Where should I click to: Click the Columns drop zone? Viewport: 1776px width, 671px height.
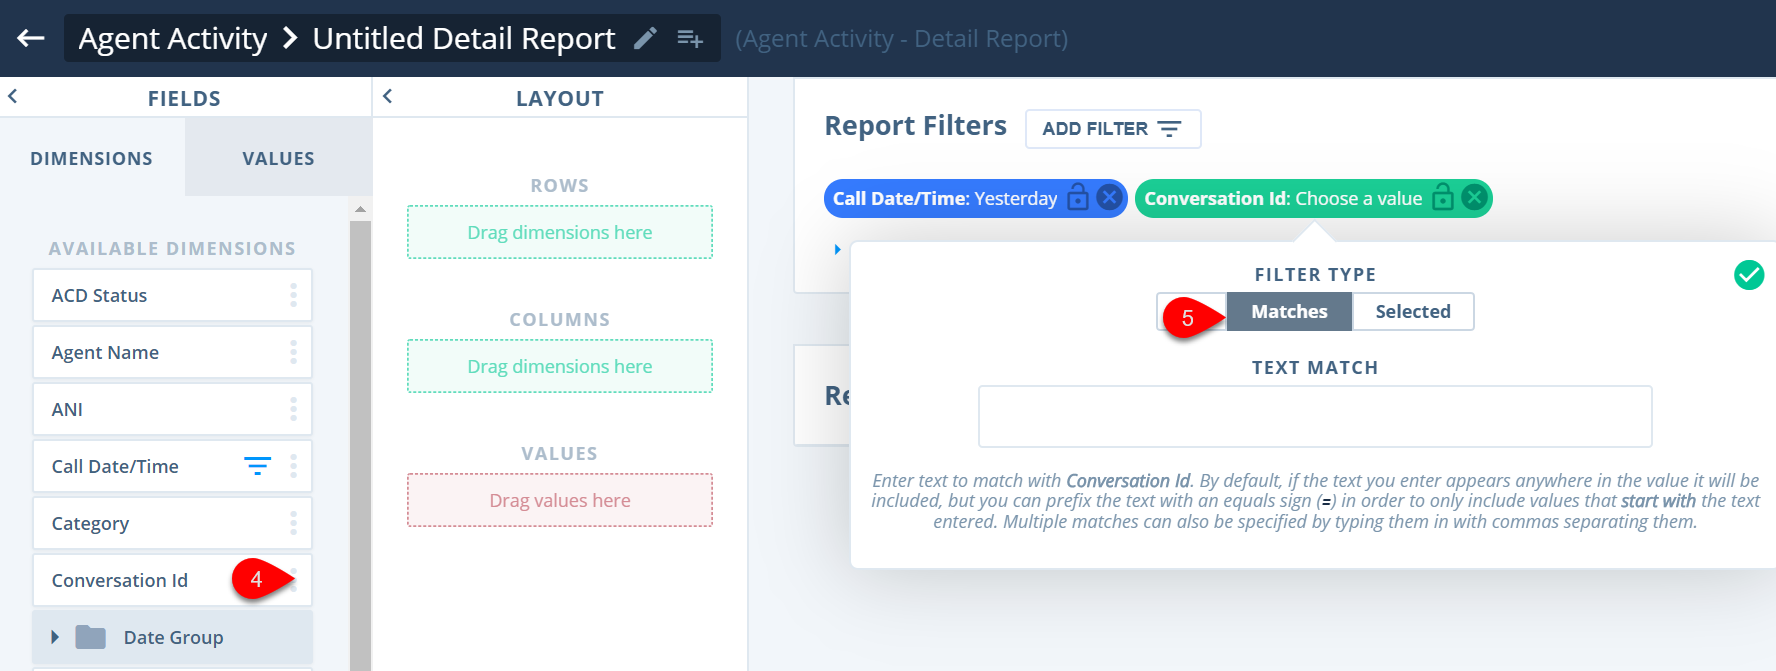(x=560, y=366)
